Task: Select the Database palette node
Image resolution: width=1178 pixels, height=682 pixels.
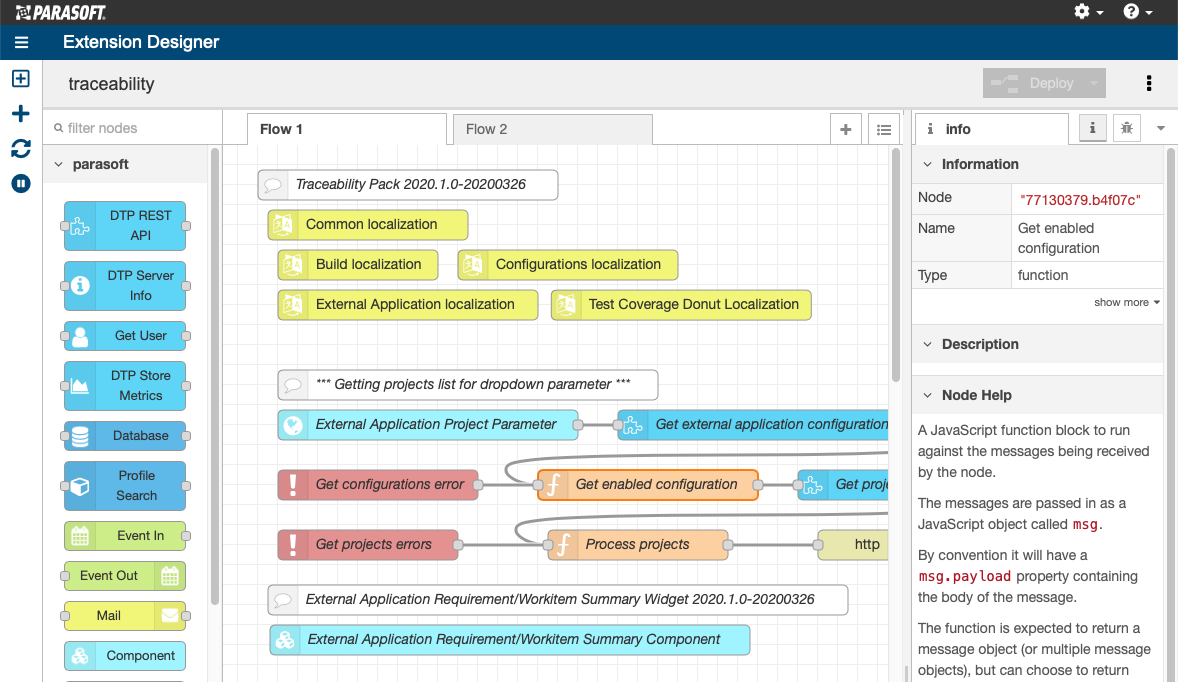Action: tap(125, 436)
